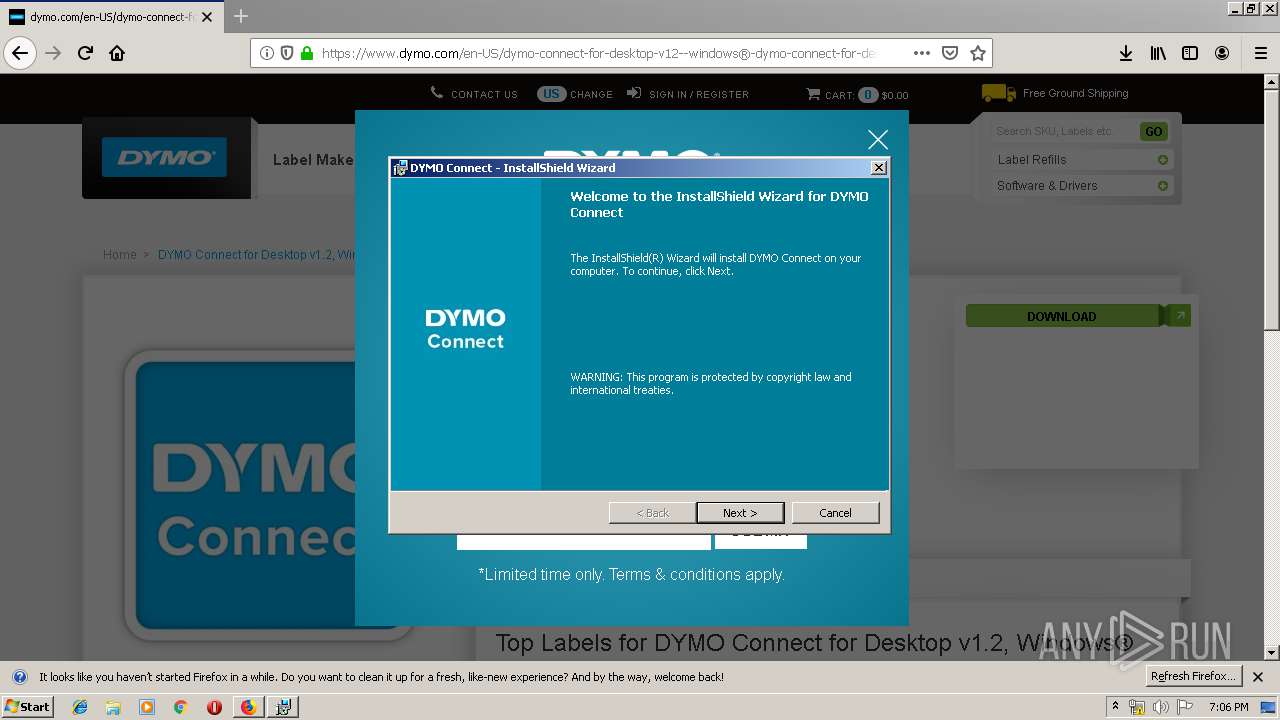Click Refresh Firefox button
1280x720 pixels.
click(1193, 677)
